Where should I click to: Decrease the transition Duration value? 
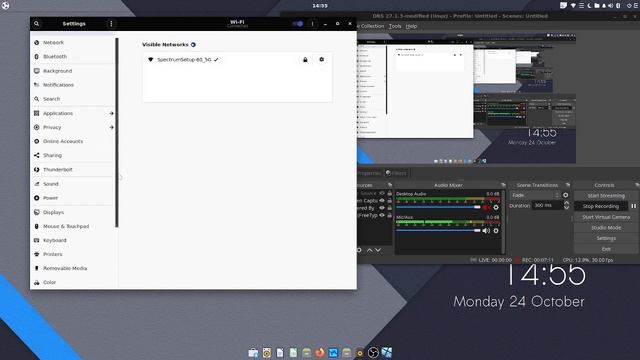point(567,208)
